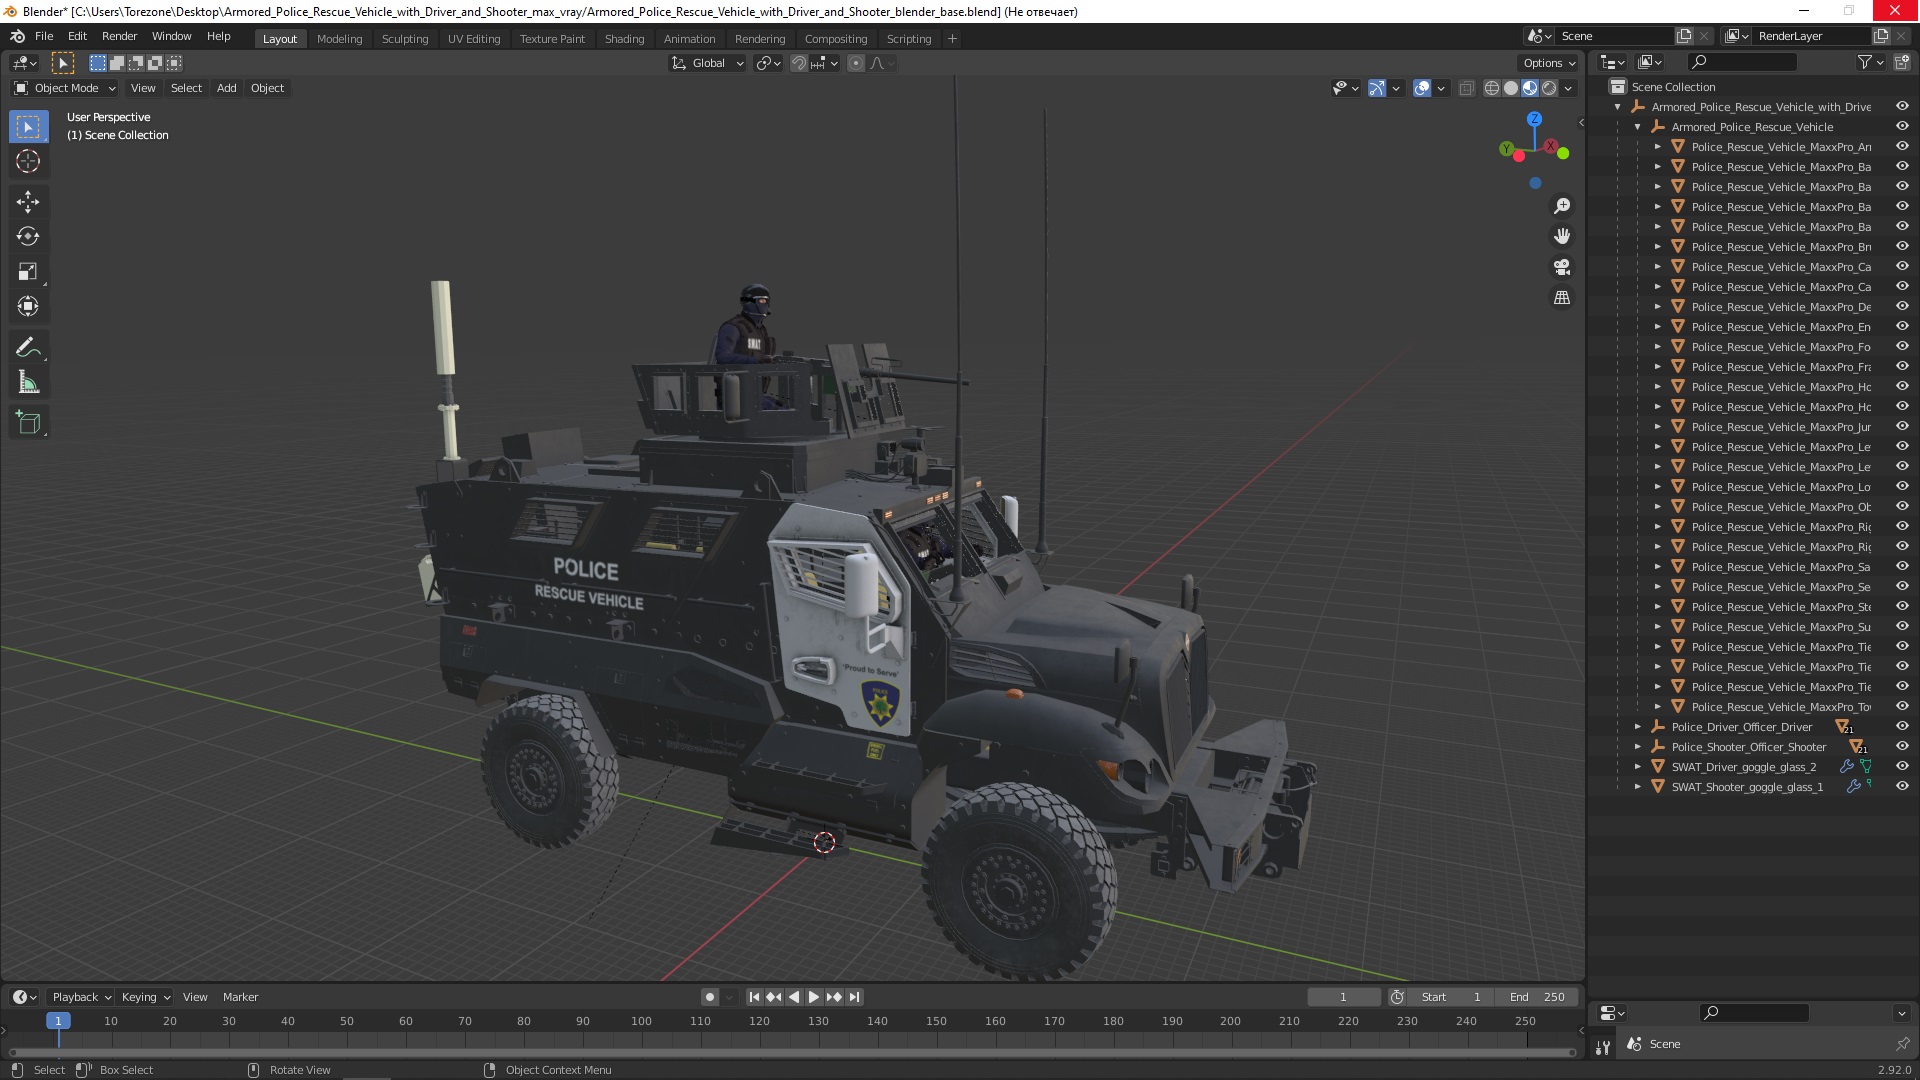Collapse the Armored_Police_Rescue_Vehicle collection

click(x=1638, y=127)
